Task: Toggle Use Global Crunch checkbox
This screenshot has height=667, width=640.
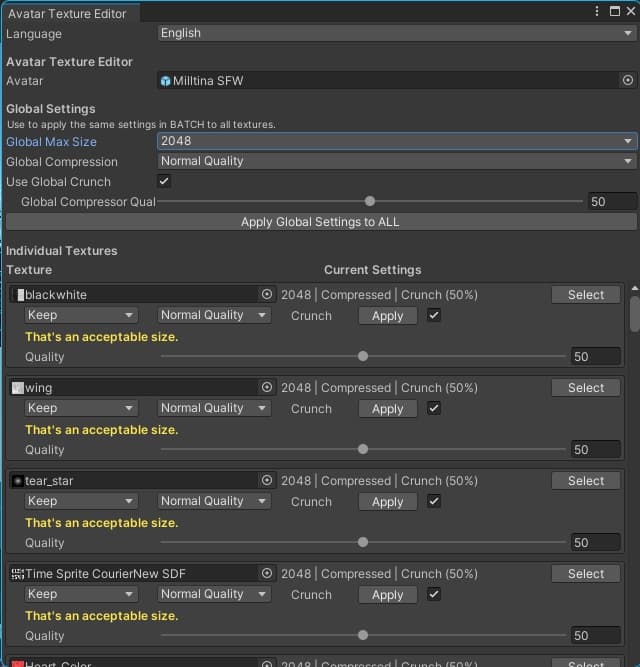Action: [x=164, y=181]
